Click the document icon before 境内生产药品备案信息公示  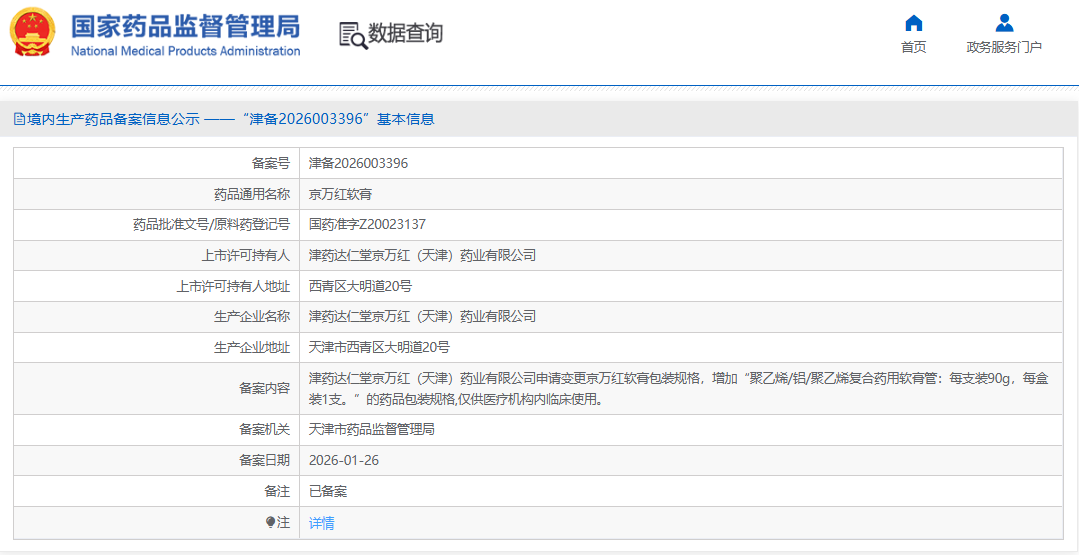19,119
